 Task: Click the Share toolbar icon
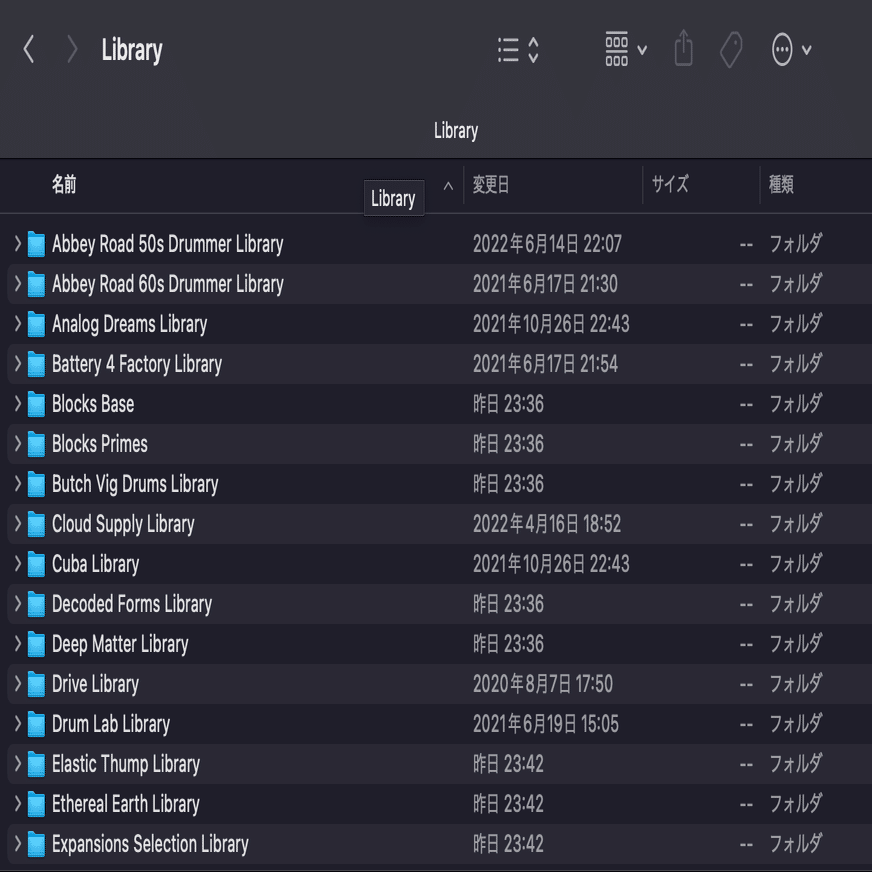[x=683, y=49]
